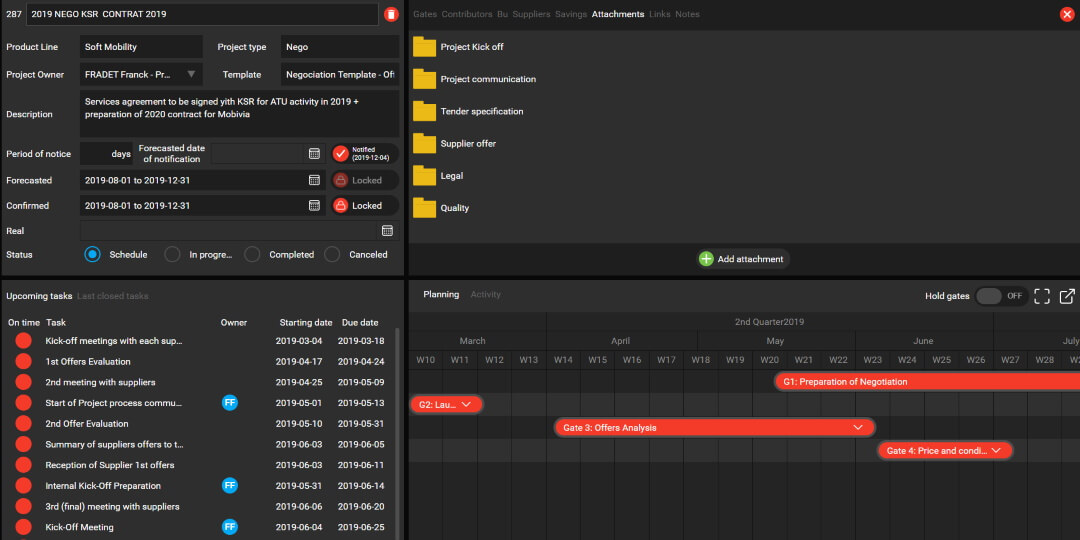Click the Starting date column header

pyautogui.click(x=306, y=322)
